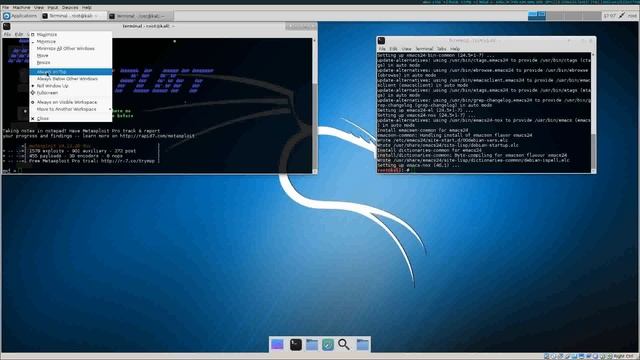Click the terminal icon on second taskbar button
Image resolution: width=640 pixels, height=360 pixels.
112,16
